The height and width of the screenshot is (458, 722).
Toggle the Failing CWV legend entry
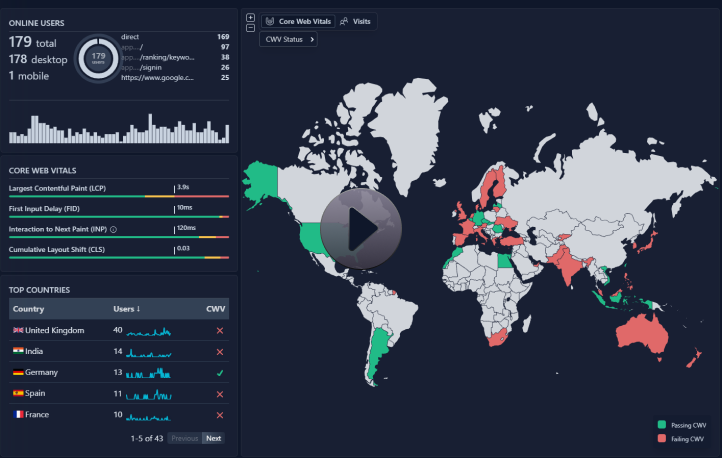point(685,438)
